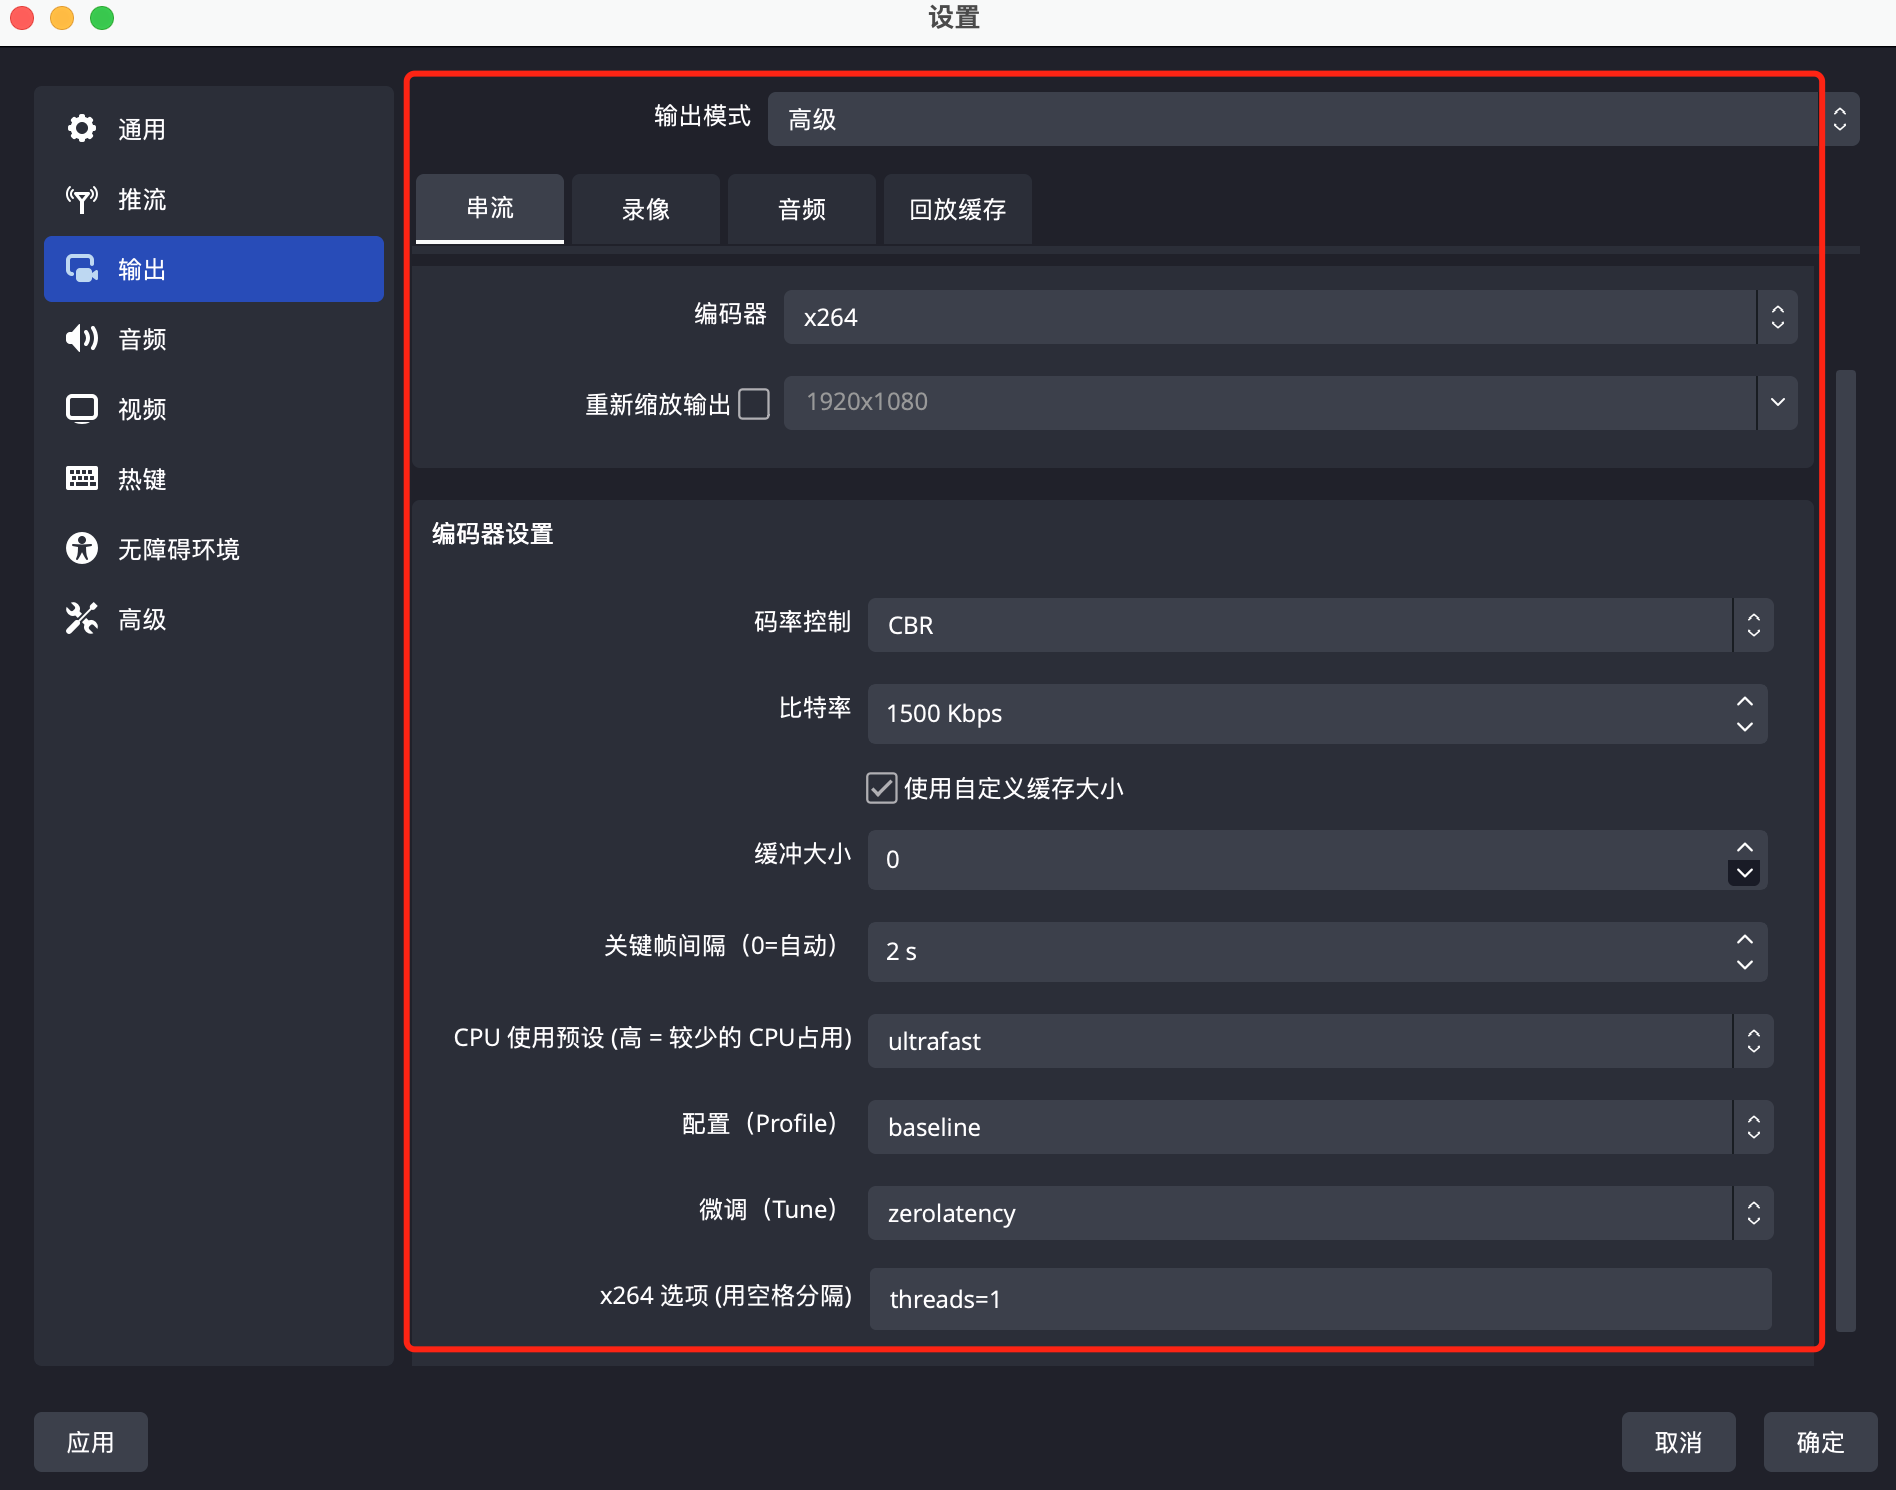Click the 应用 button
Viewport: 1896px width, 1490px height.
(91, 1442)
